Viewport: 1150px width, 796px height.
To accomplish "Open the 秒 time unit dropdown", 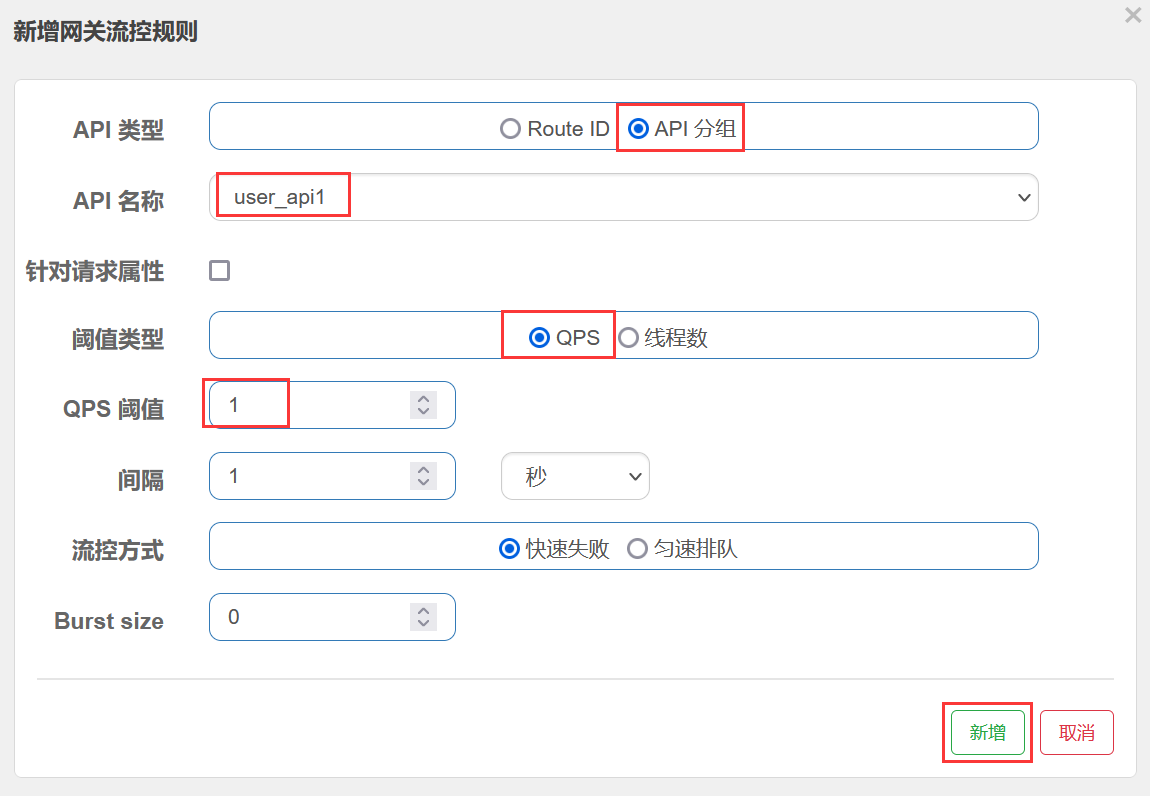I will pyautogui.click(x=575, y=476).
